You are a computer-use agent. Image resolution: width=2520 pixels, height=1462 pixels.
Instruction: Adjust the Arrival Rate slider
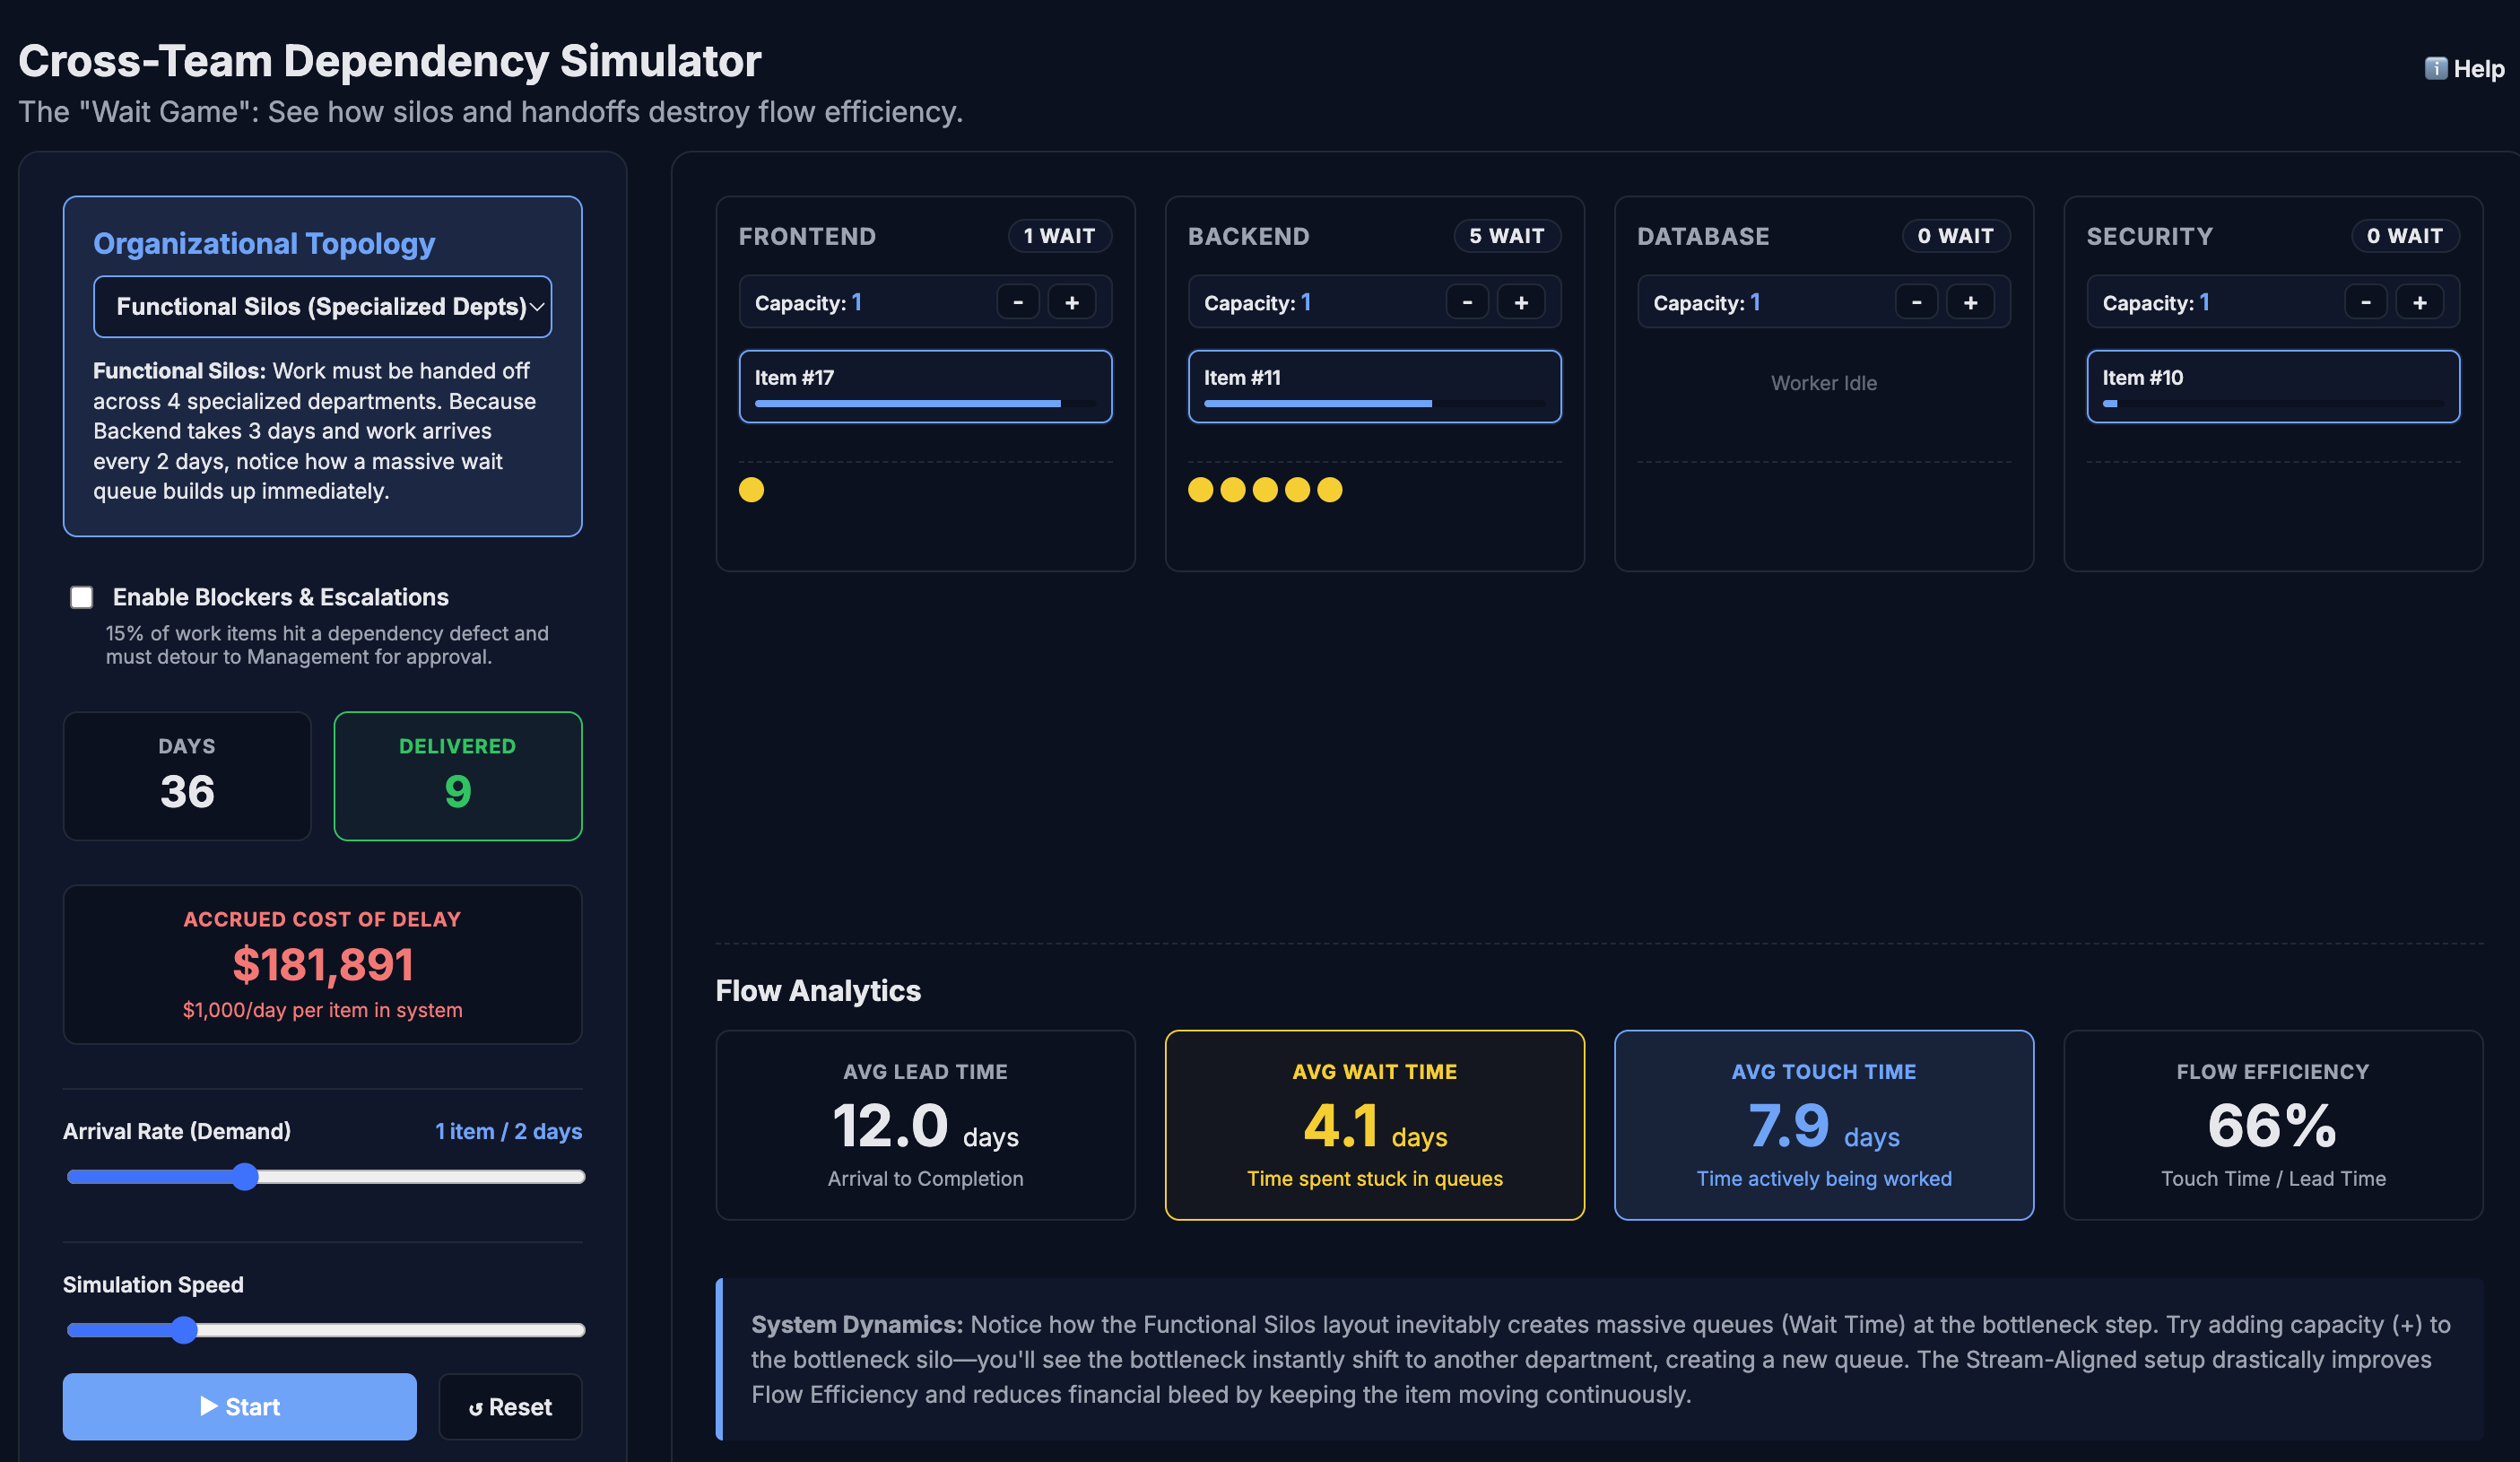[x=325, y=1176]
